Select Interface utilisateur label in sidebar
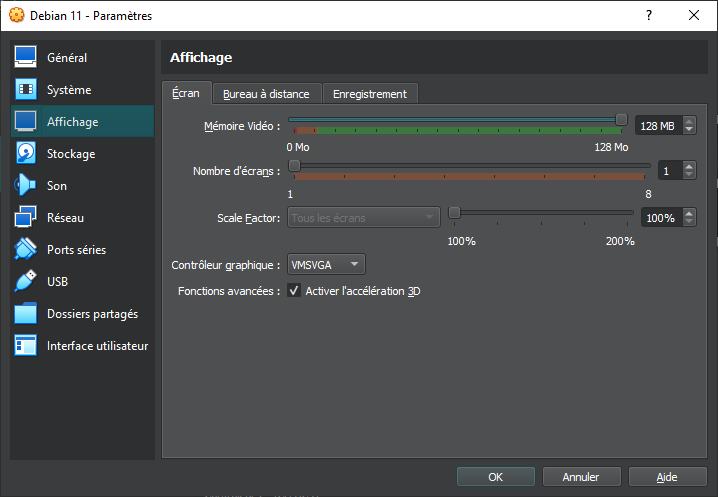Screen dimensions: 718x497 click(x=98, y=346)
